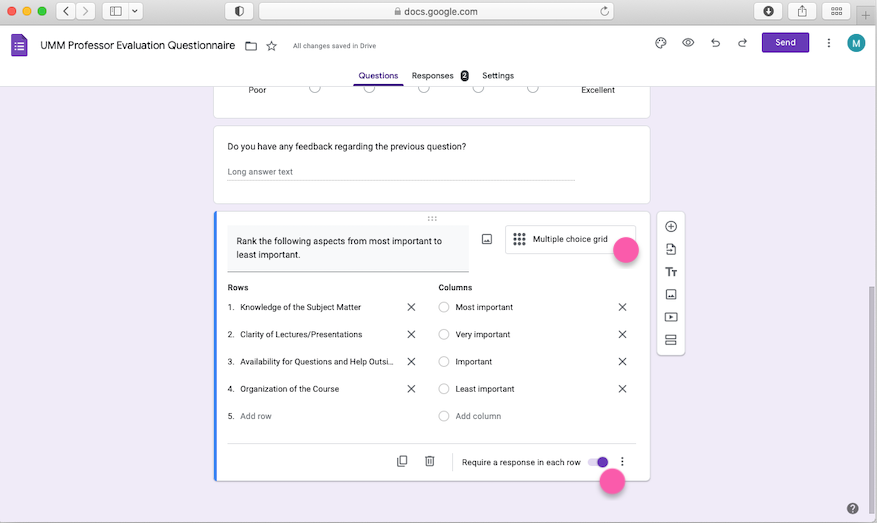Click the undo arrow in the header

pos(715,43)
